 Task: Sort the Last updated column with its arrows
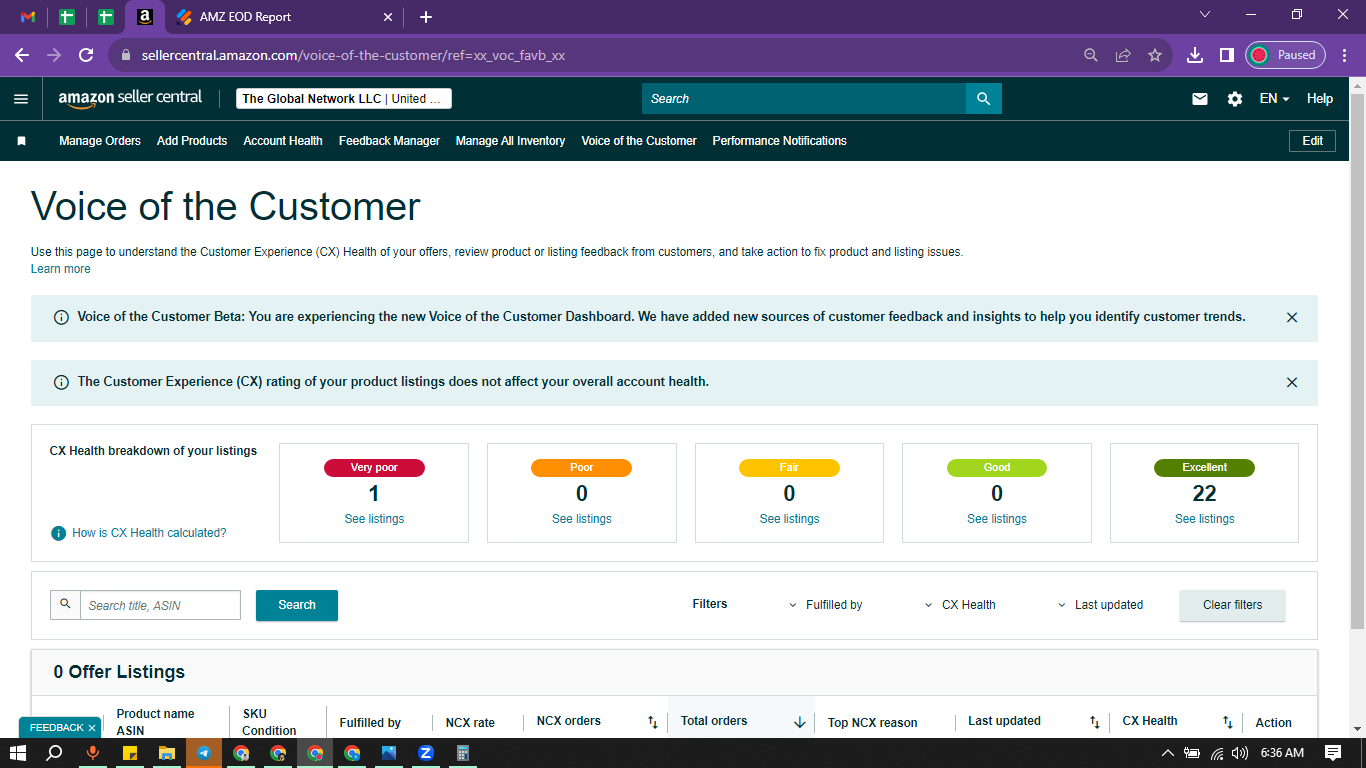click(1095, 722)
